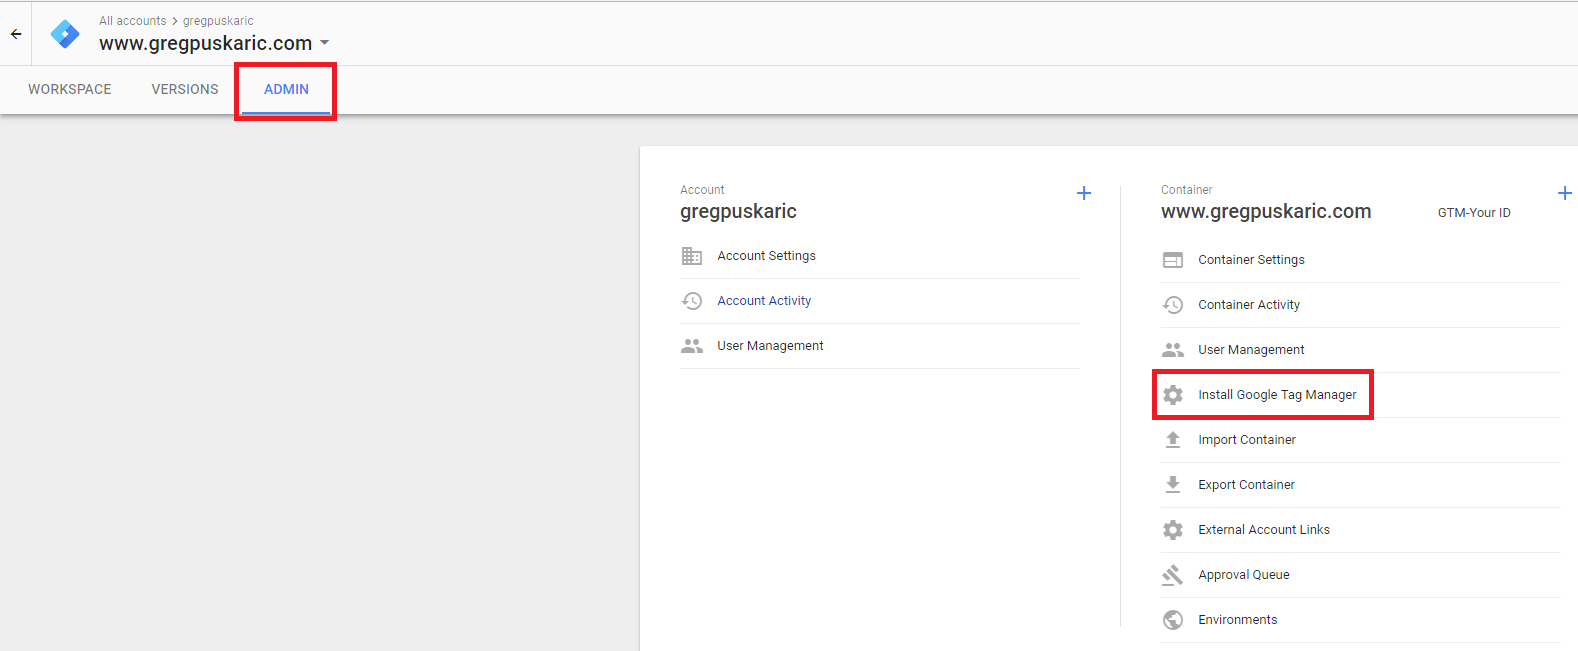Switch to the Workspace tab

[x=70, y=89]
